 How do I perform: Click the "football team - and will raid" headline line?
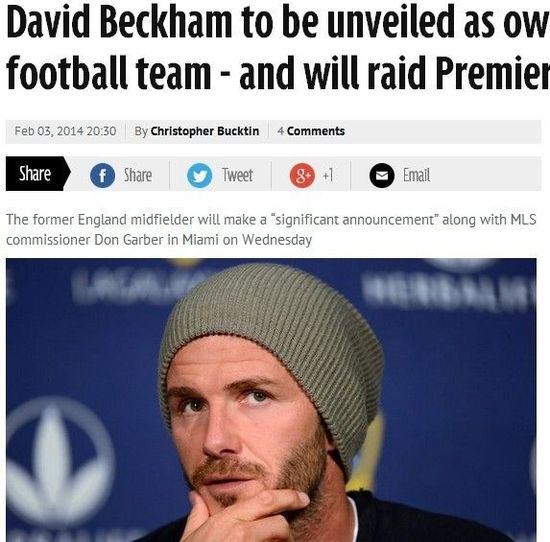pyautogui.click(x=278, y=72)
